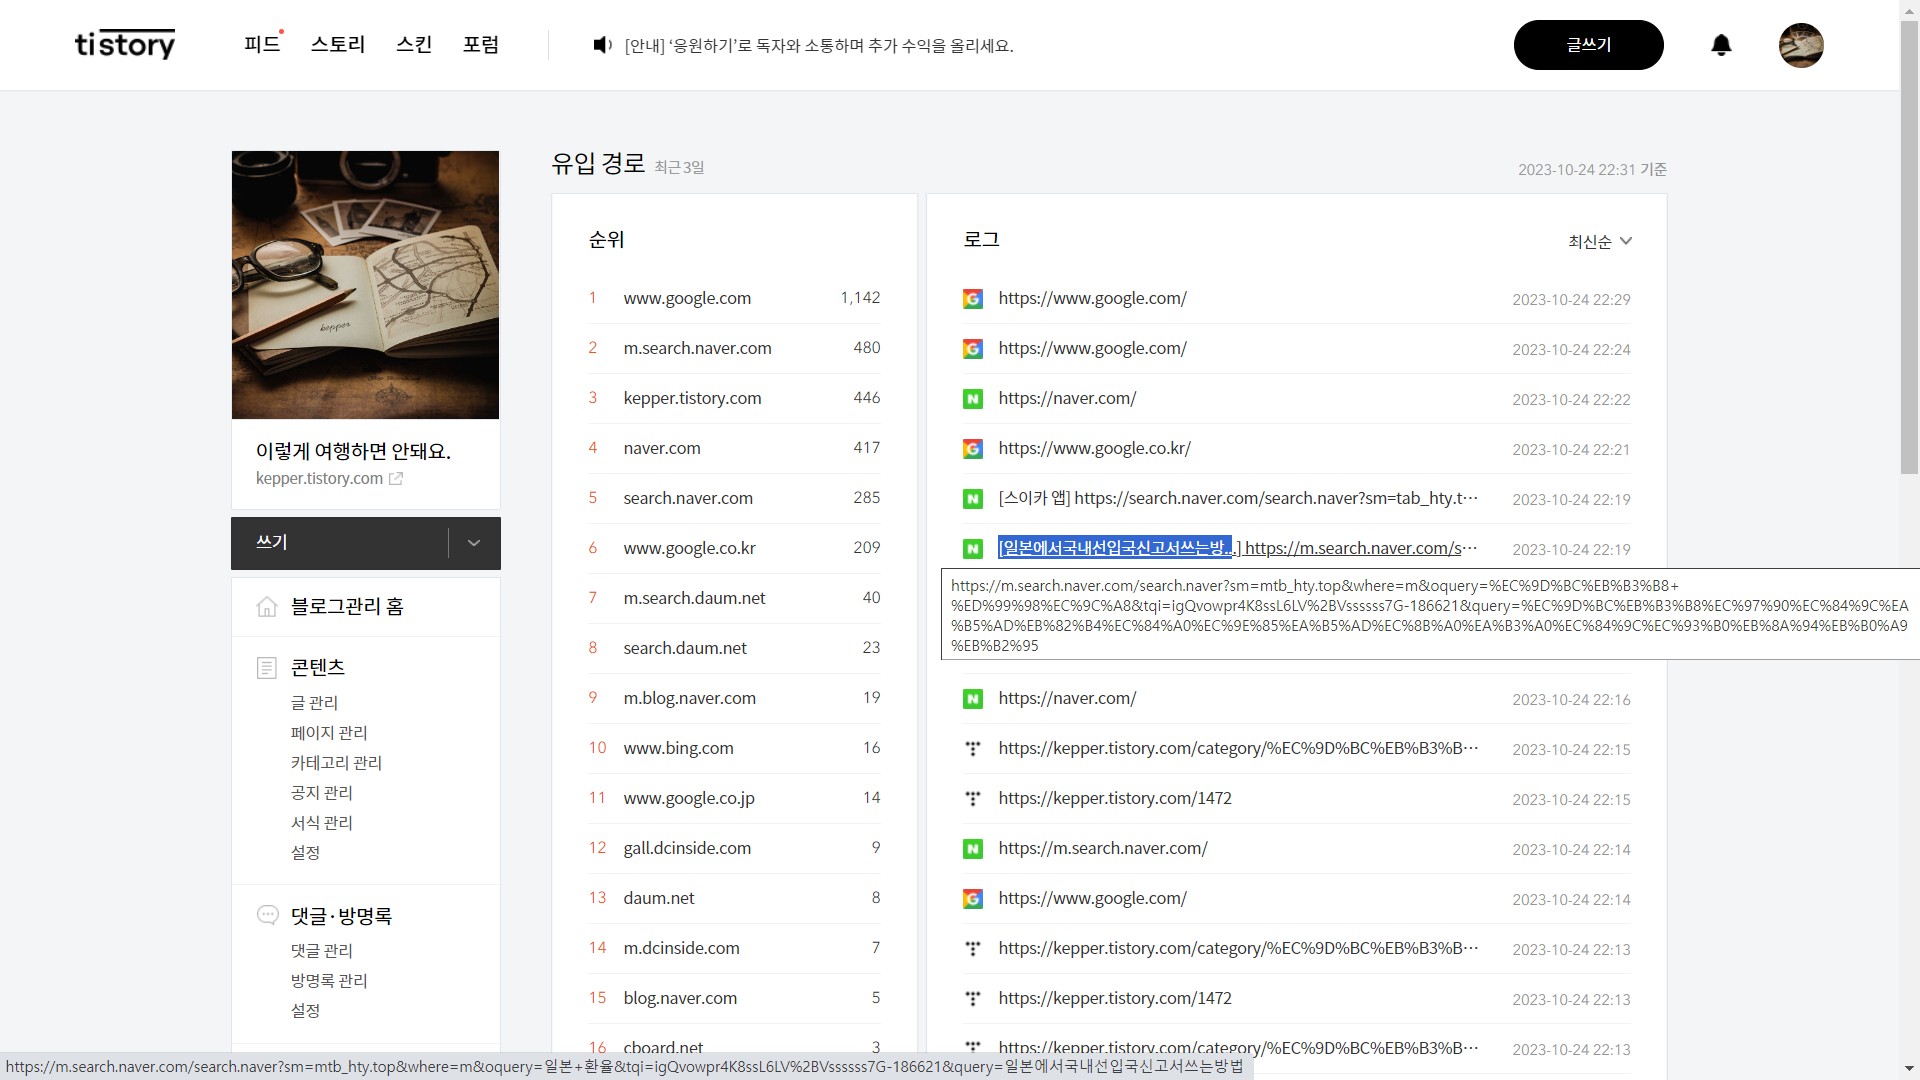Click the Google icon on the first log entry
Image resolution: width=1920 pixels, height=1080 pixels.
pos(972,299)
